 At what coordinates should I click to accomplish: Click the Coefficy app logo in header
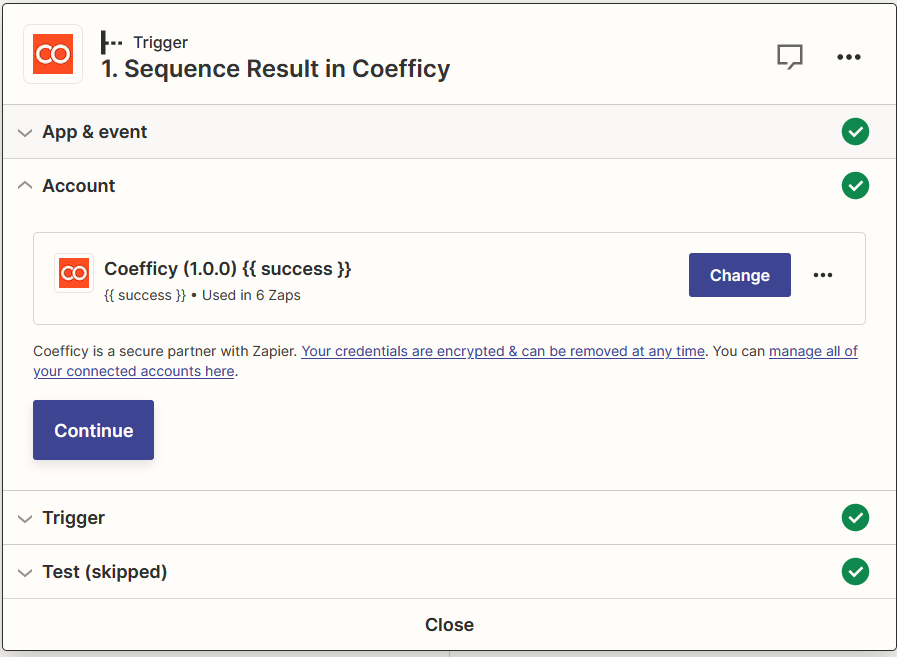coord(53,54)
